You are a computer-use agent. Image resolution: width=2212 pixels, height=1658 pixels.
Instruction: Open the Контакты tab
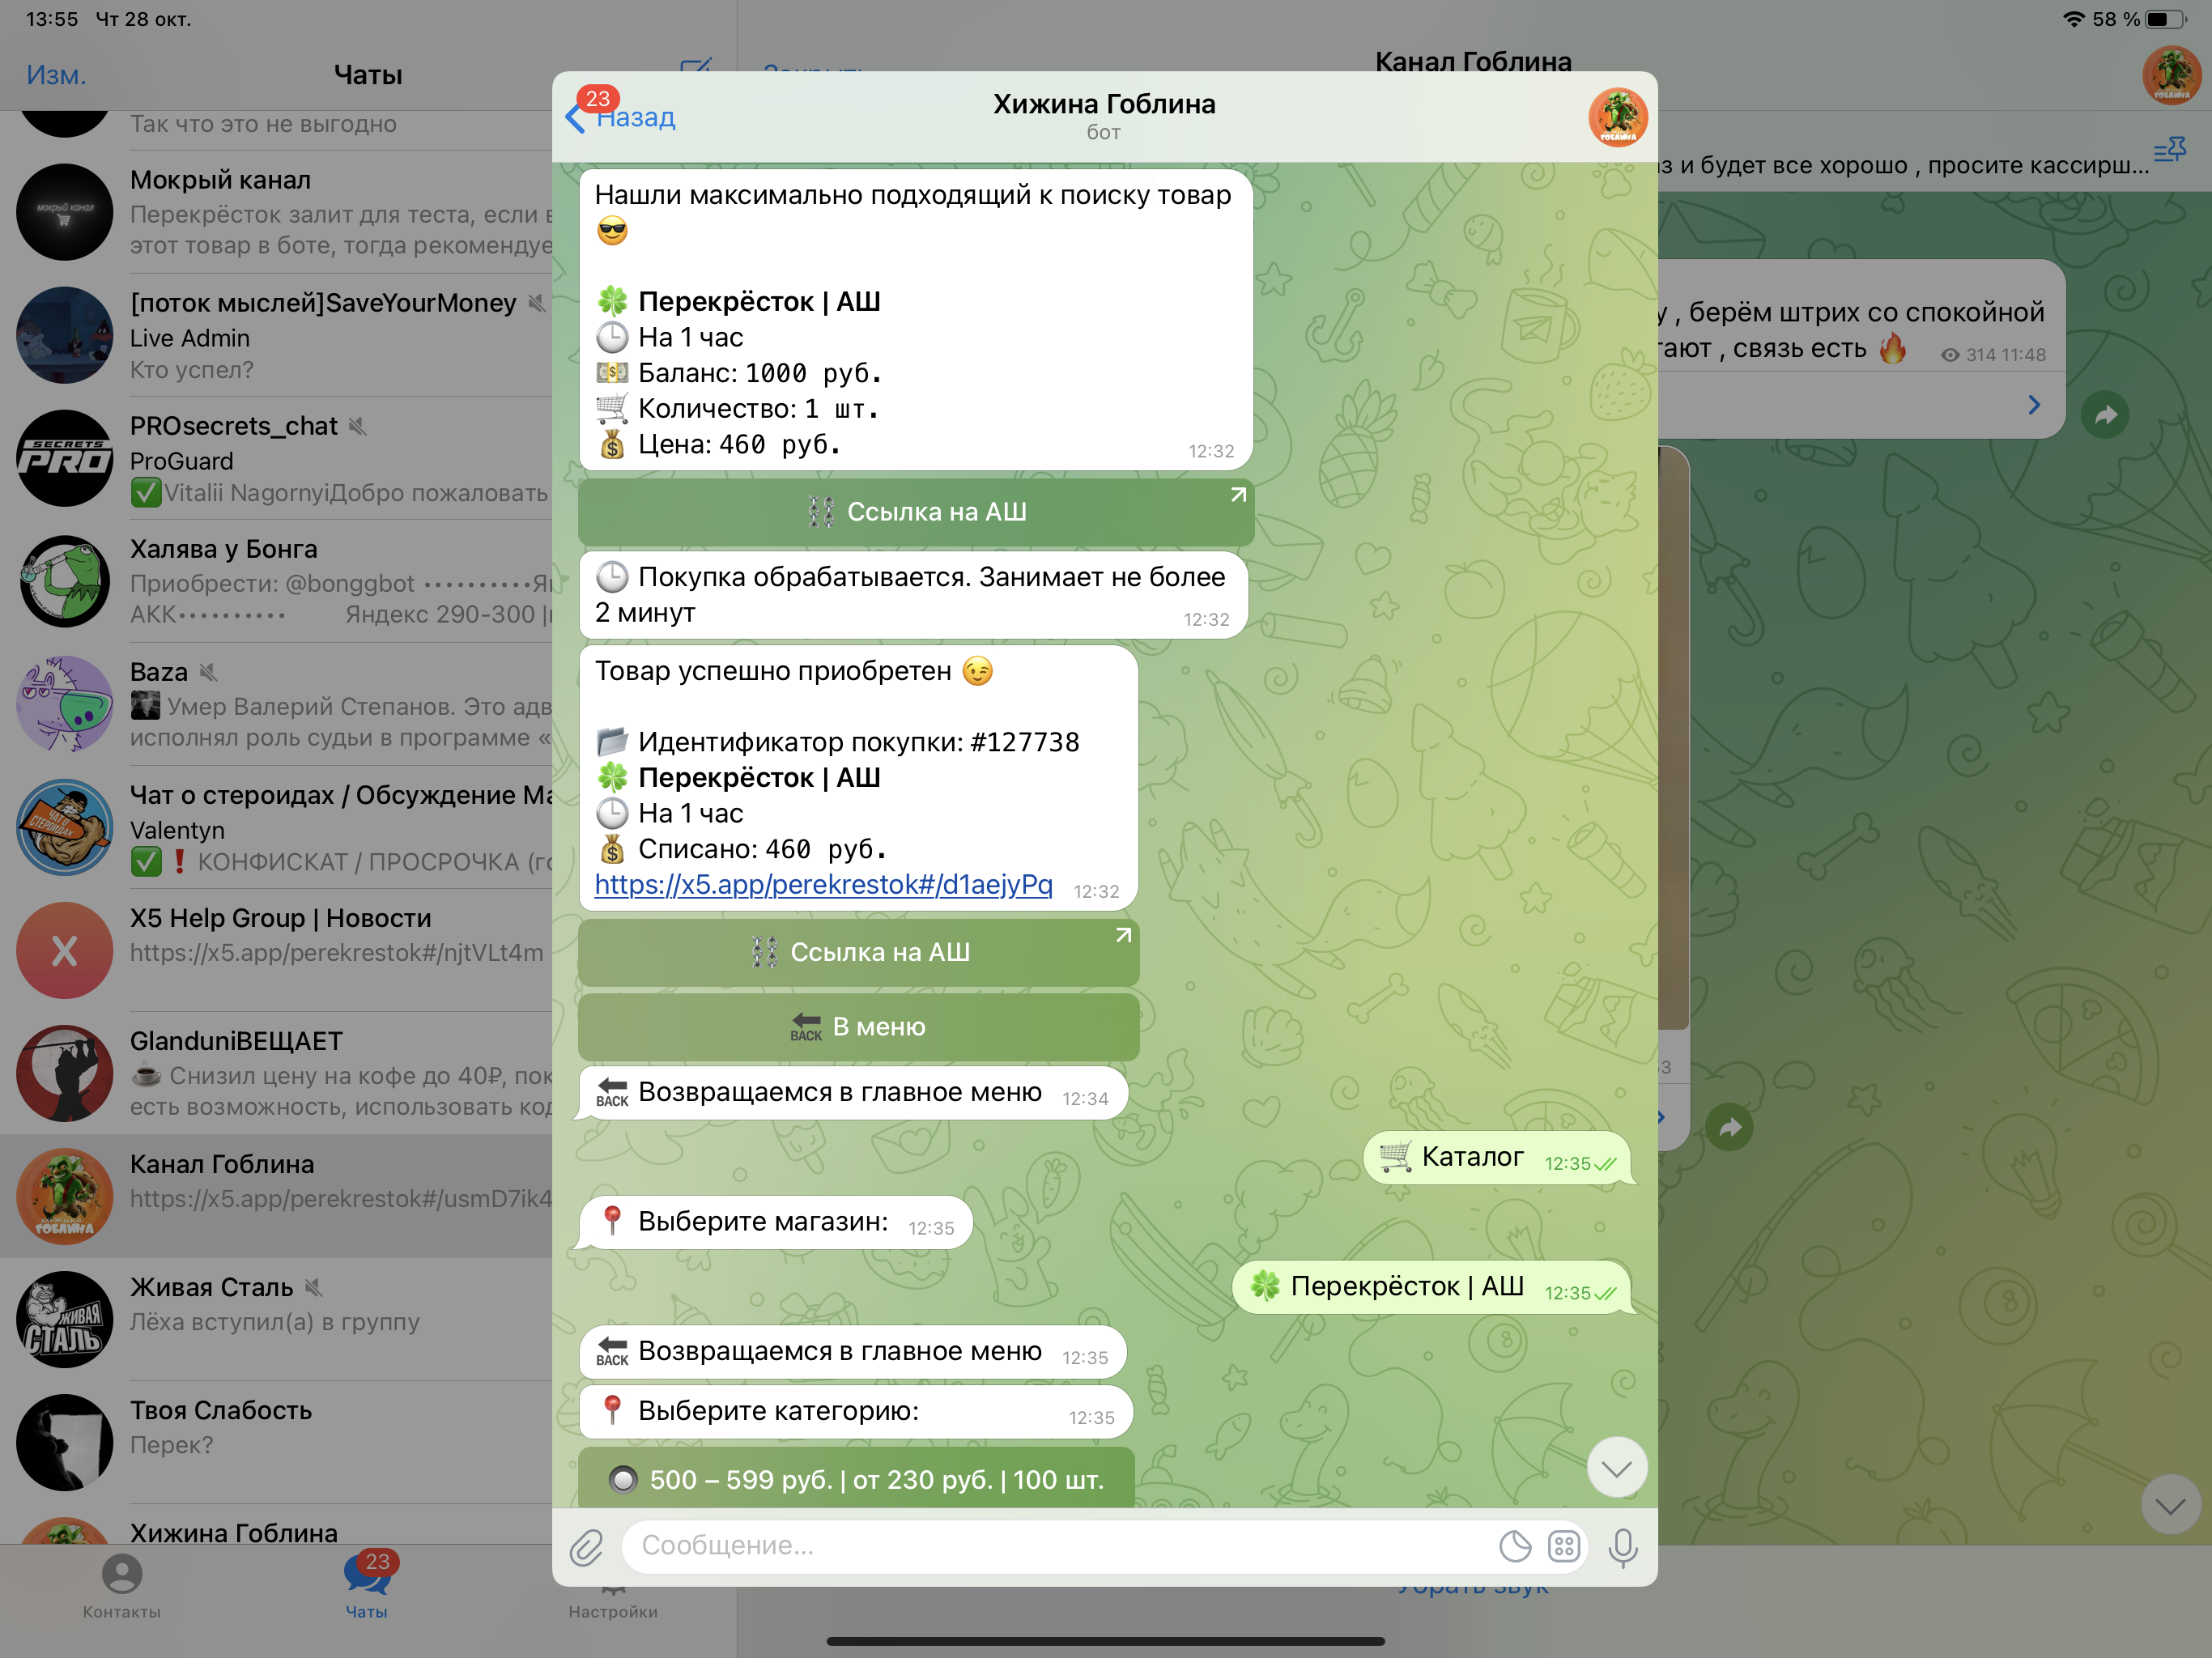[122, 1585]
